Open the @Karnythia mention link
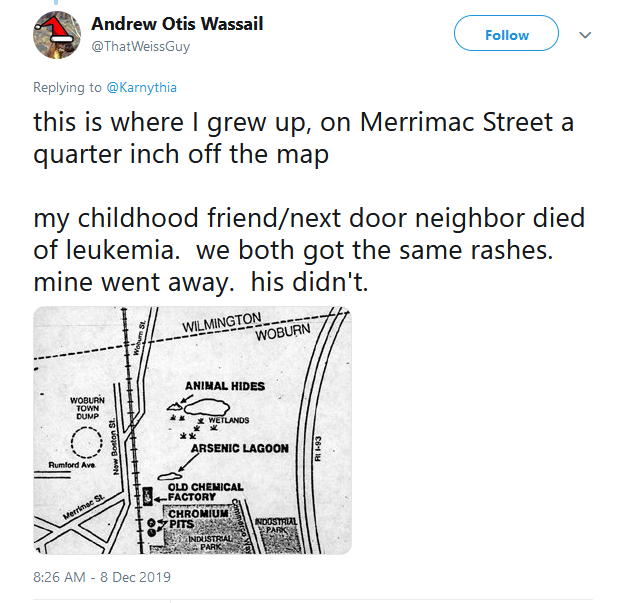This screenshot has height=603, width=622. [145, 87]
